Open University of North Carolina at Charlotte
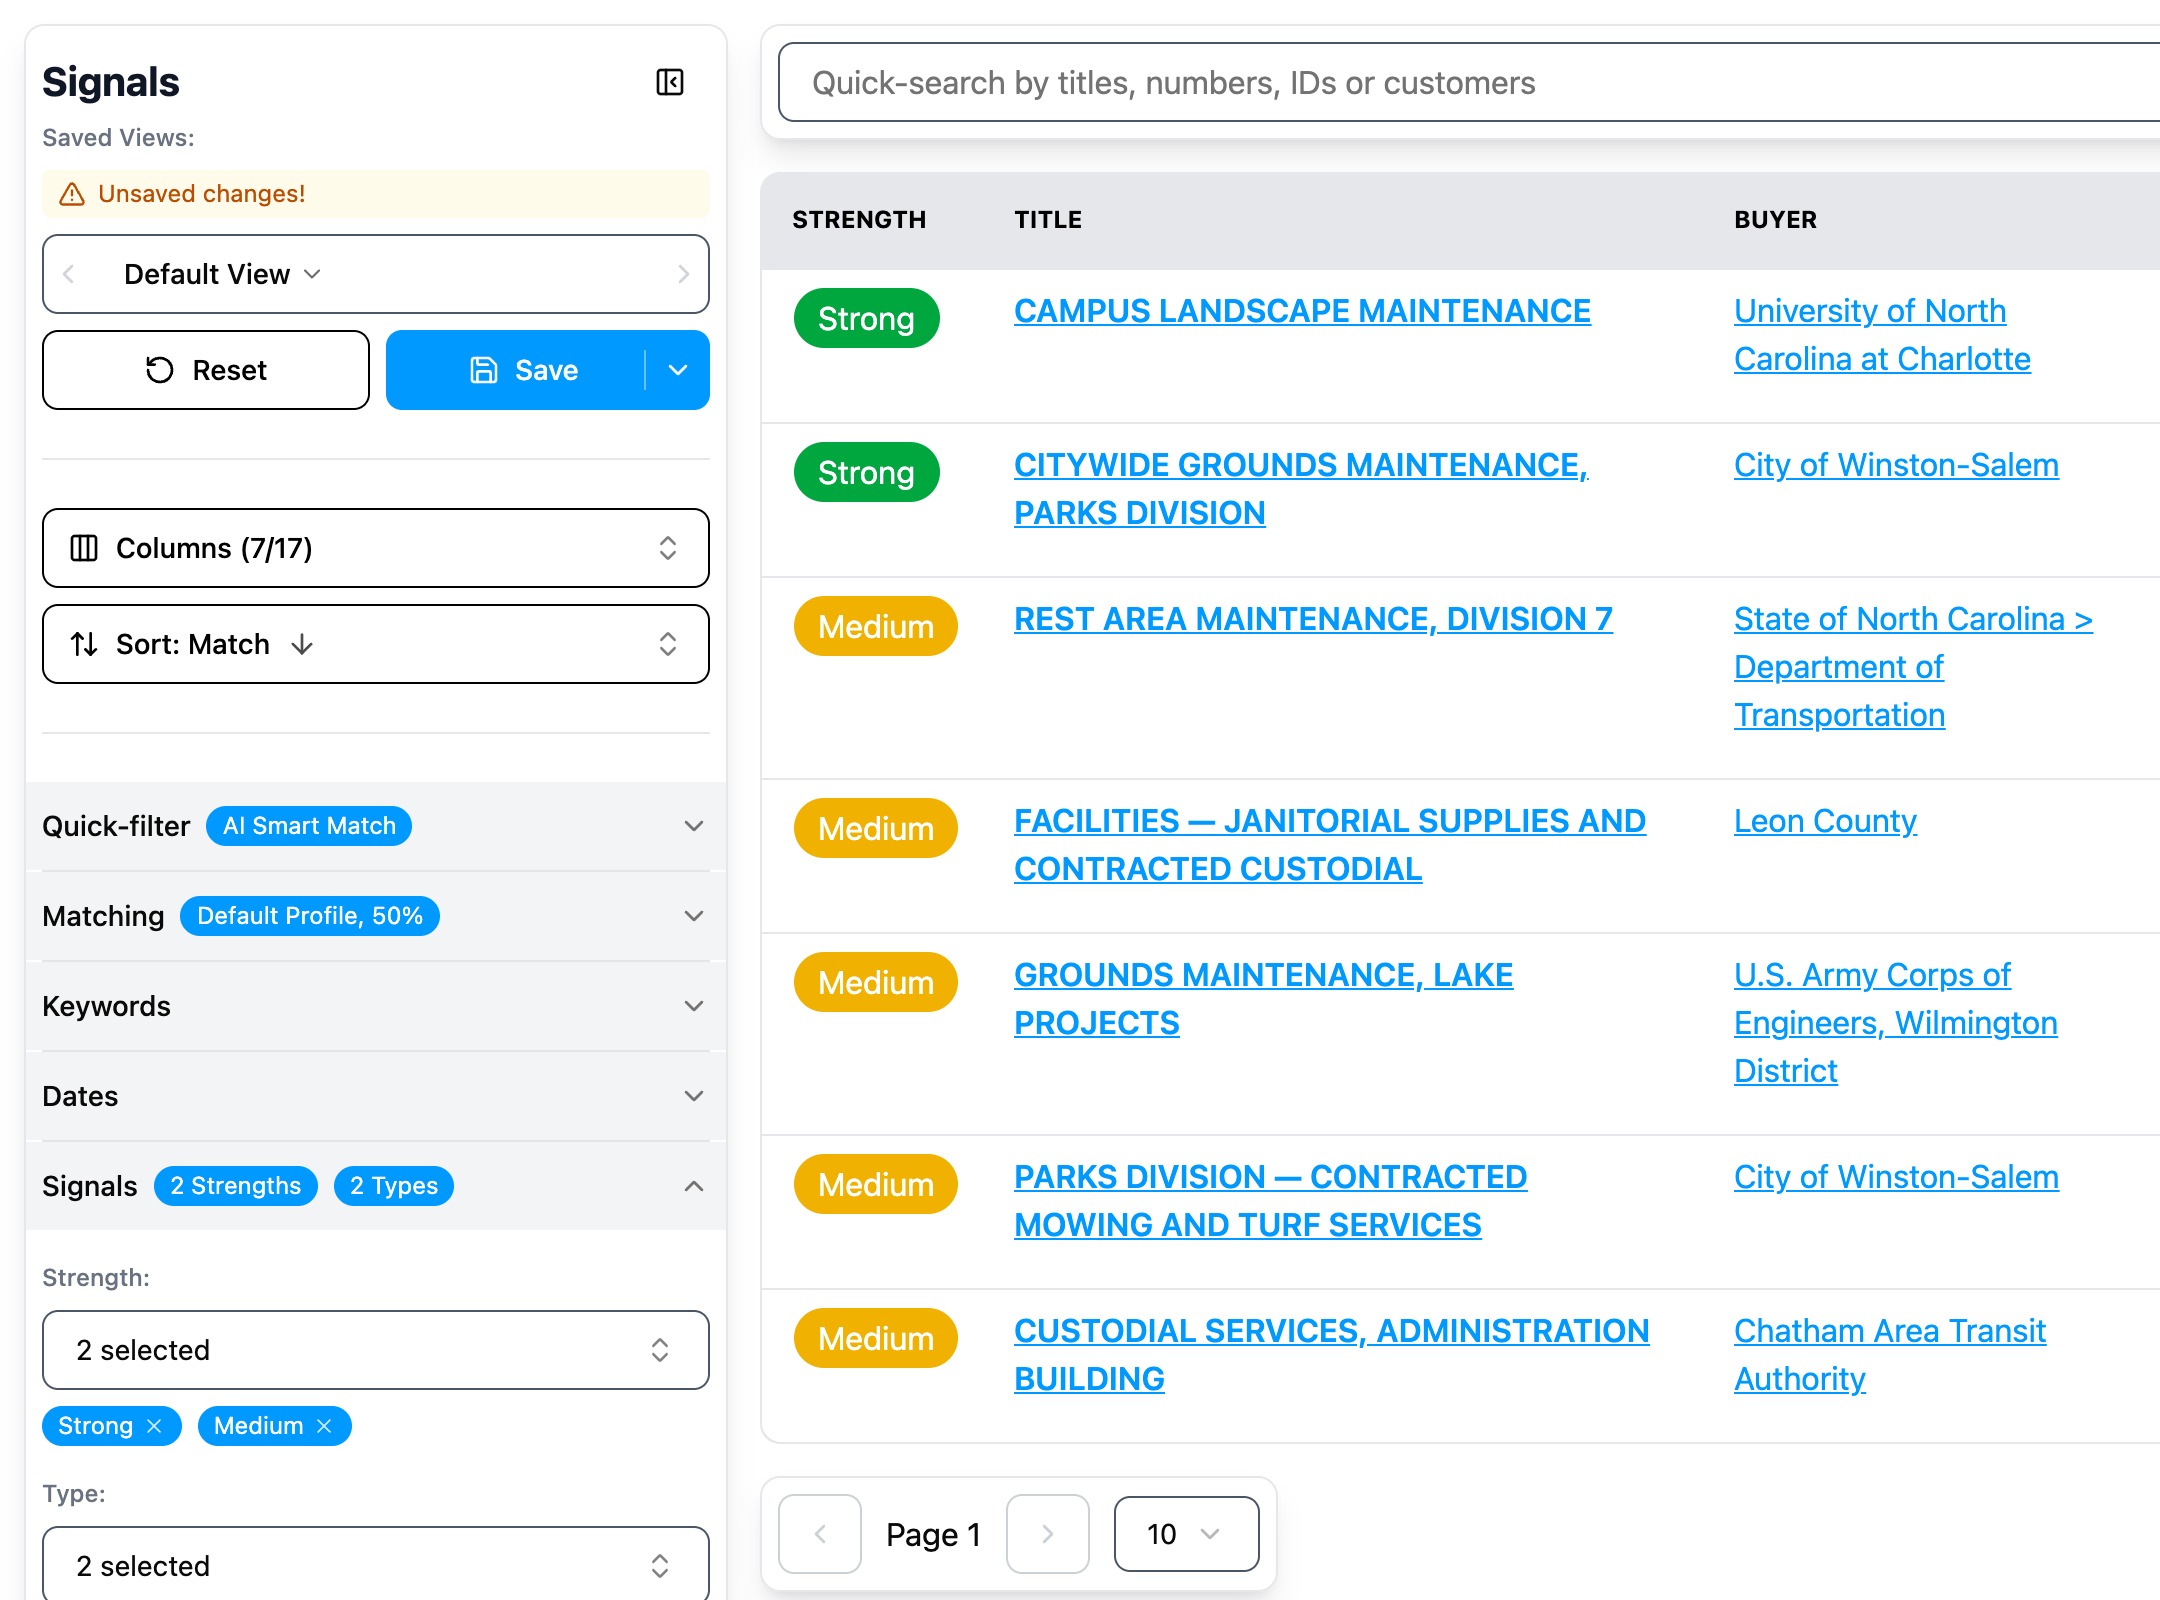The image size is (2160, 1600). click(x=1882, y=335)
